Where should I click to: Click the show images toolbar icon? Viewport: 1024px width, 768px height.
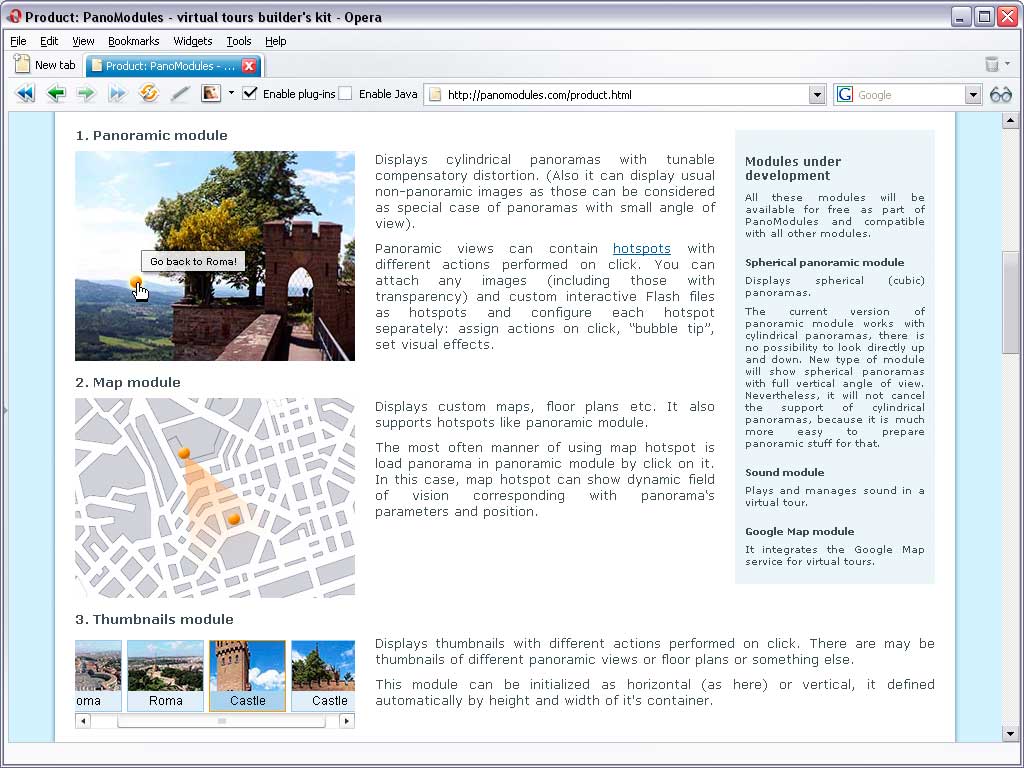[x=211, y=93]
